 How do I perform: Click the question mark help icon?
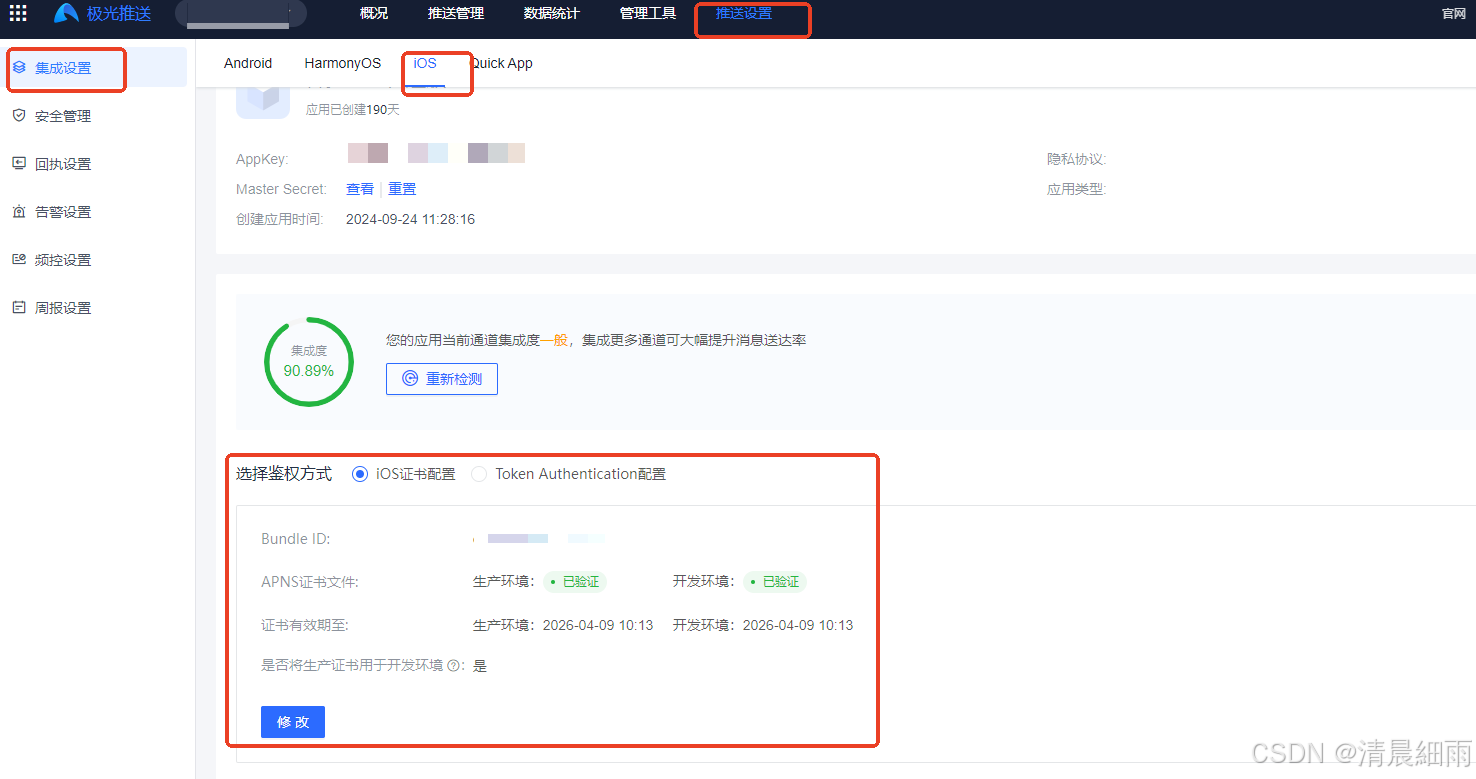pyautogui.click(x=453, y=665)
